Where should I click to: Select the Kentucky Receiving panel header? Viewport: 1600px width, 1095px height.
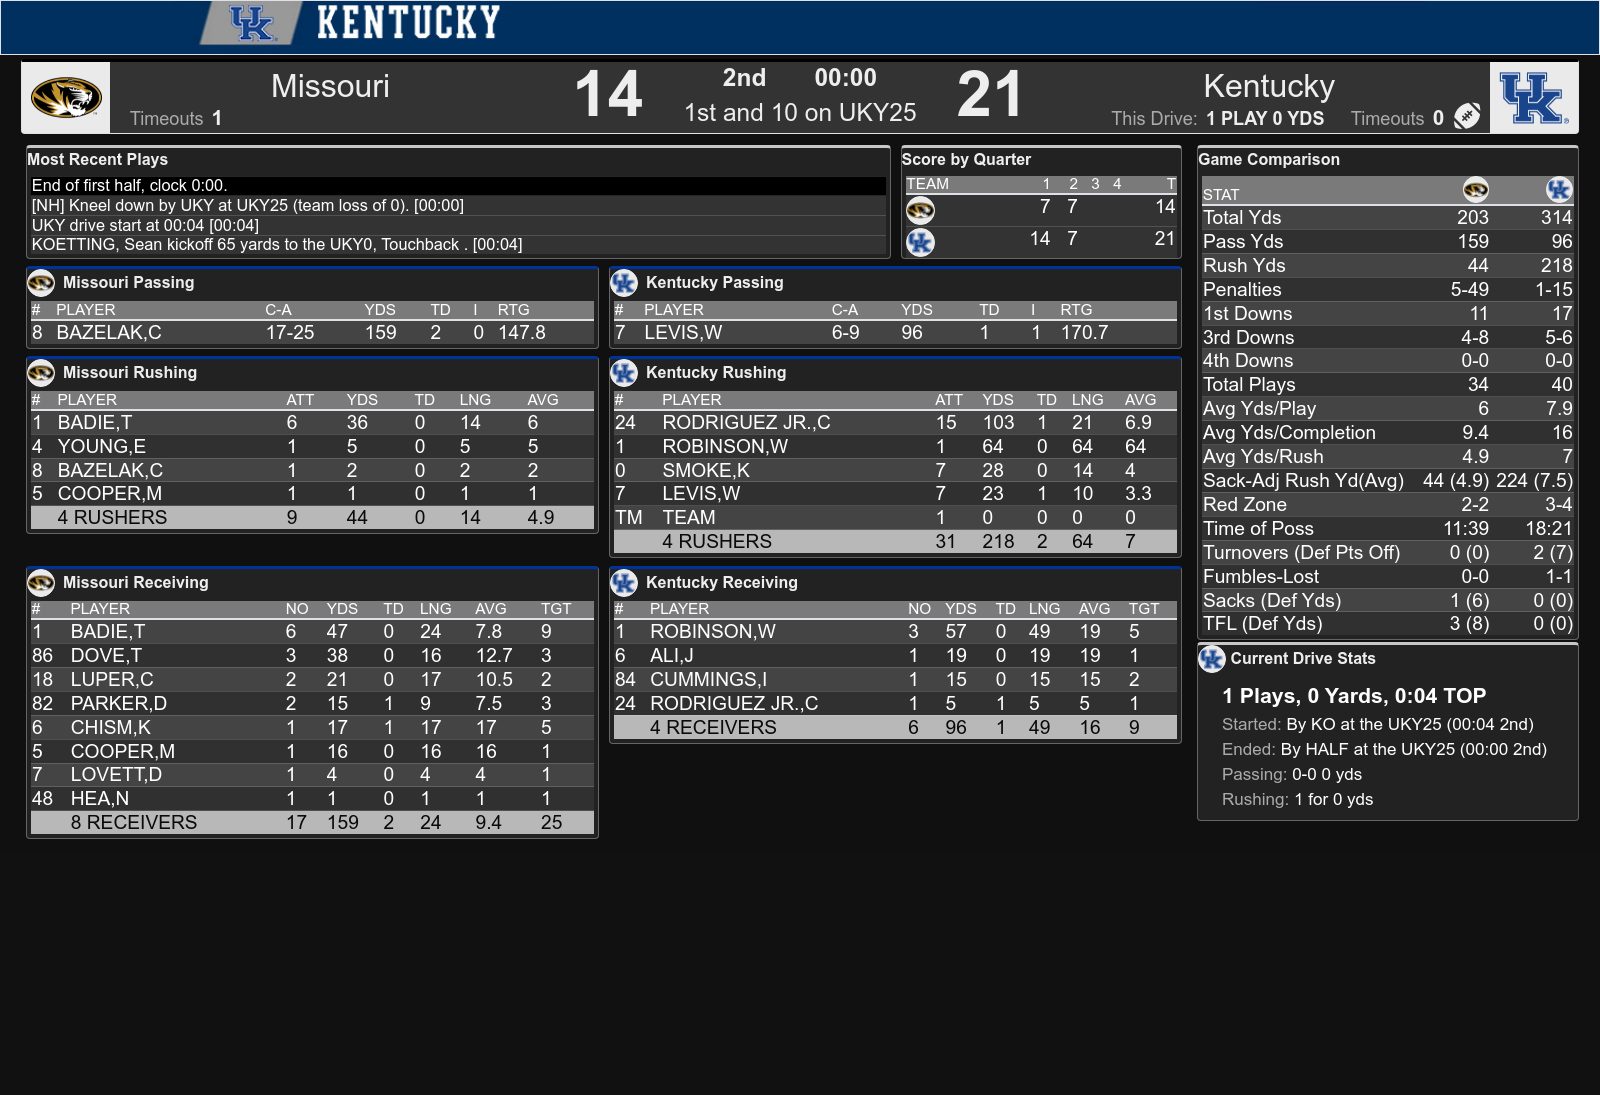895,582
